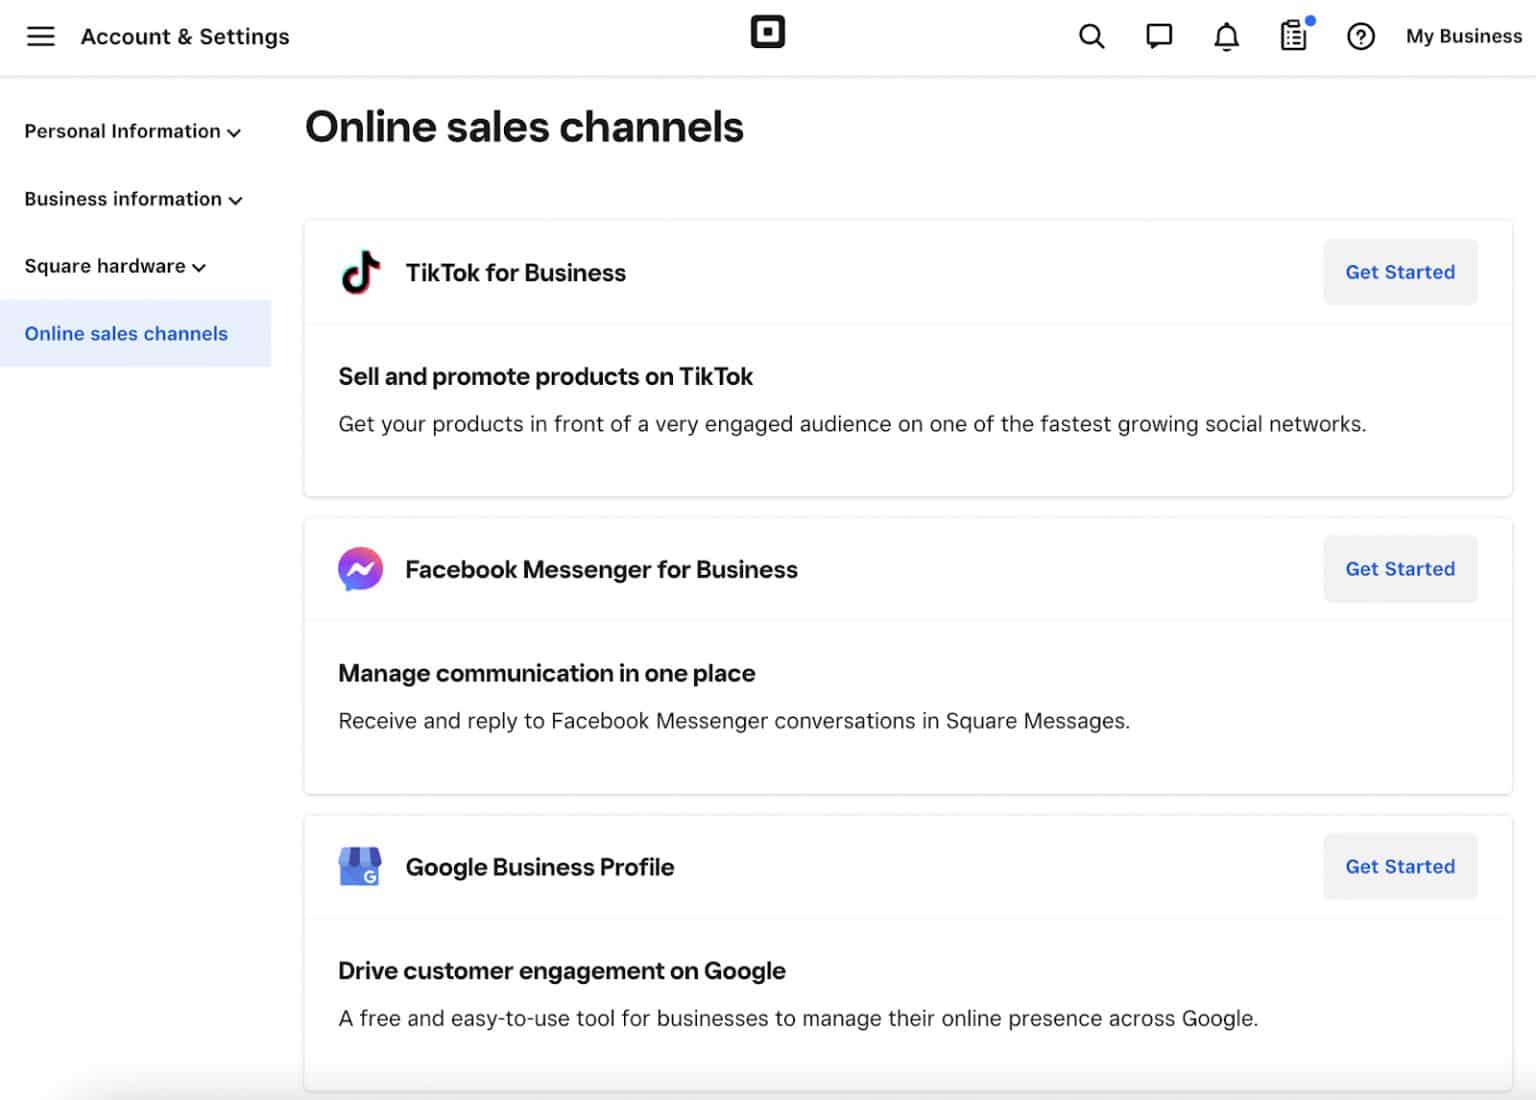Open the help question mark icon
Screen dimensions: 1536x1100
click(1360, 36)
